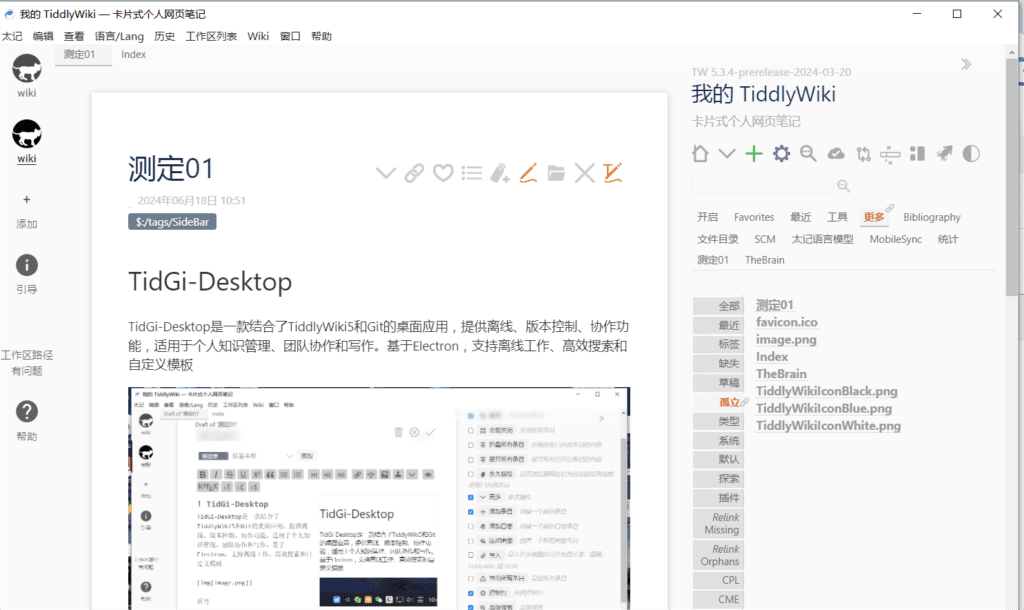Add a tag using the tag-plus icon
1024x610 pixels.
click(500, 173)
